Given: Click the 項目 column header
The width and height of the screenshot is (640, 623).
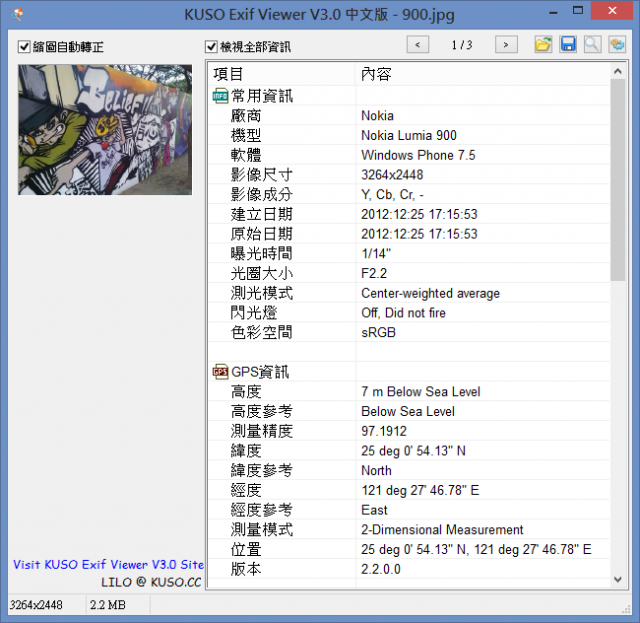Looking at the screenshot, I should (x=282, y=74).
